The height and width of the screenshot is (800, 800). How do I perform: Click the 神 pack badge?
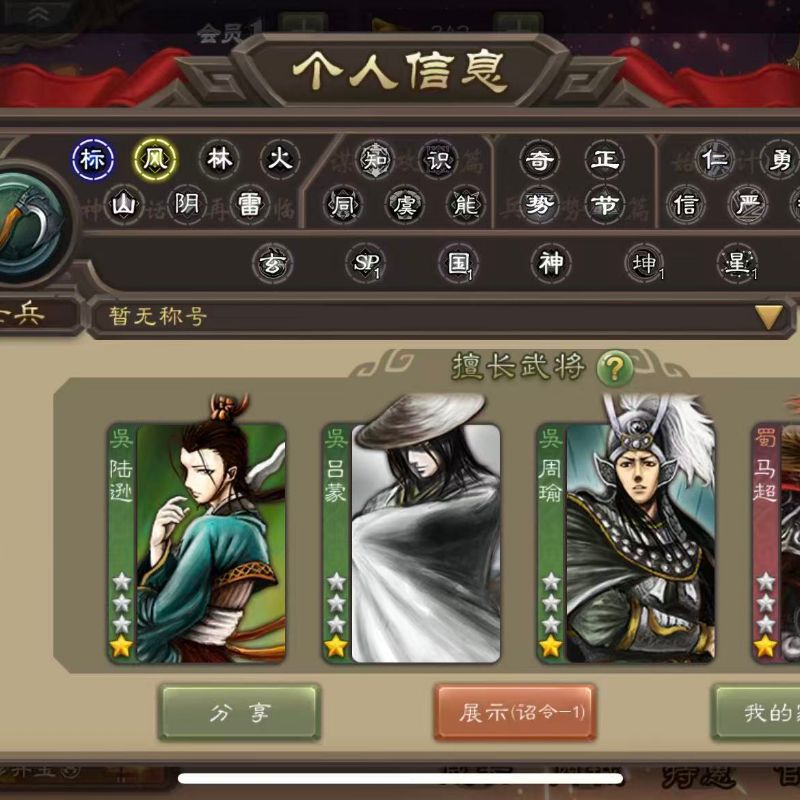pyautogui.click(x=551, y=263)
